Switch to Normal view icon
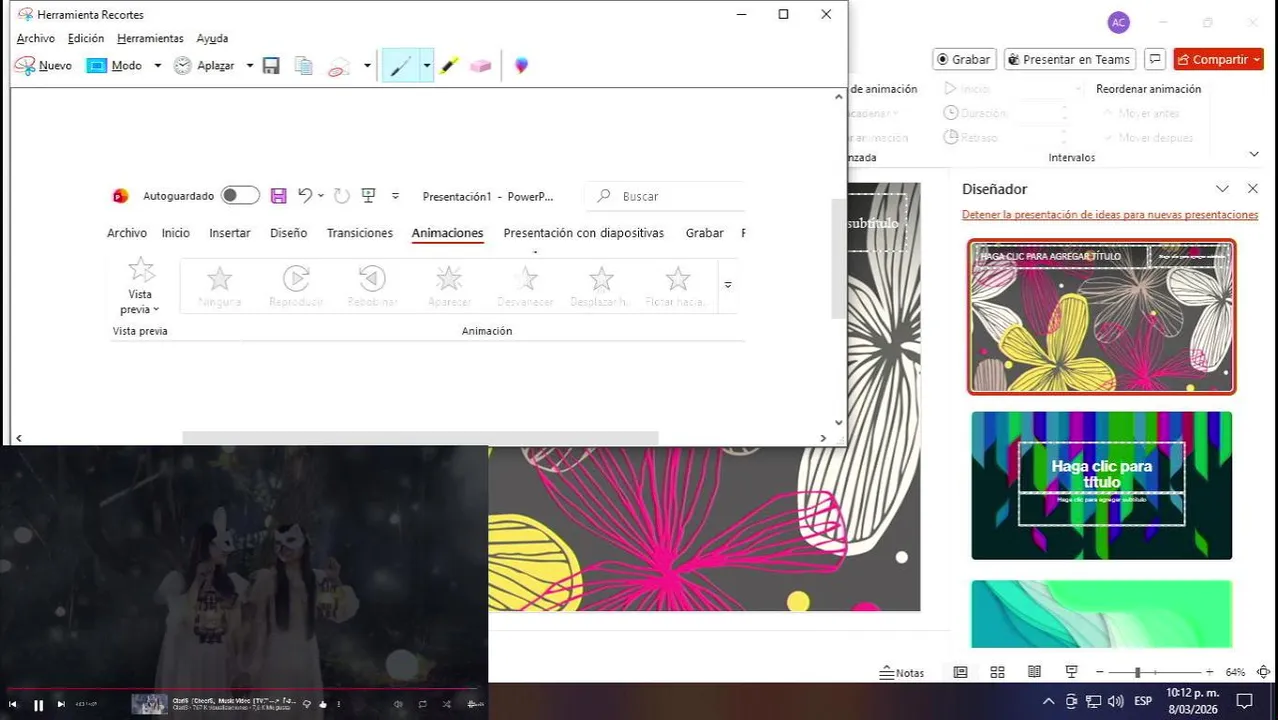 click(960, 672)
